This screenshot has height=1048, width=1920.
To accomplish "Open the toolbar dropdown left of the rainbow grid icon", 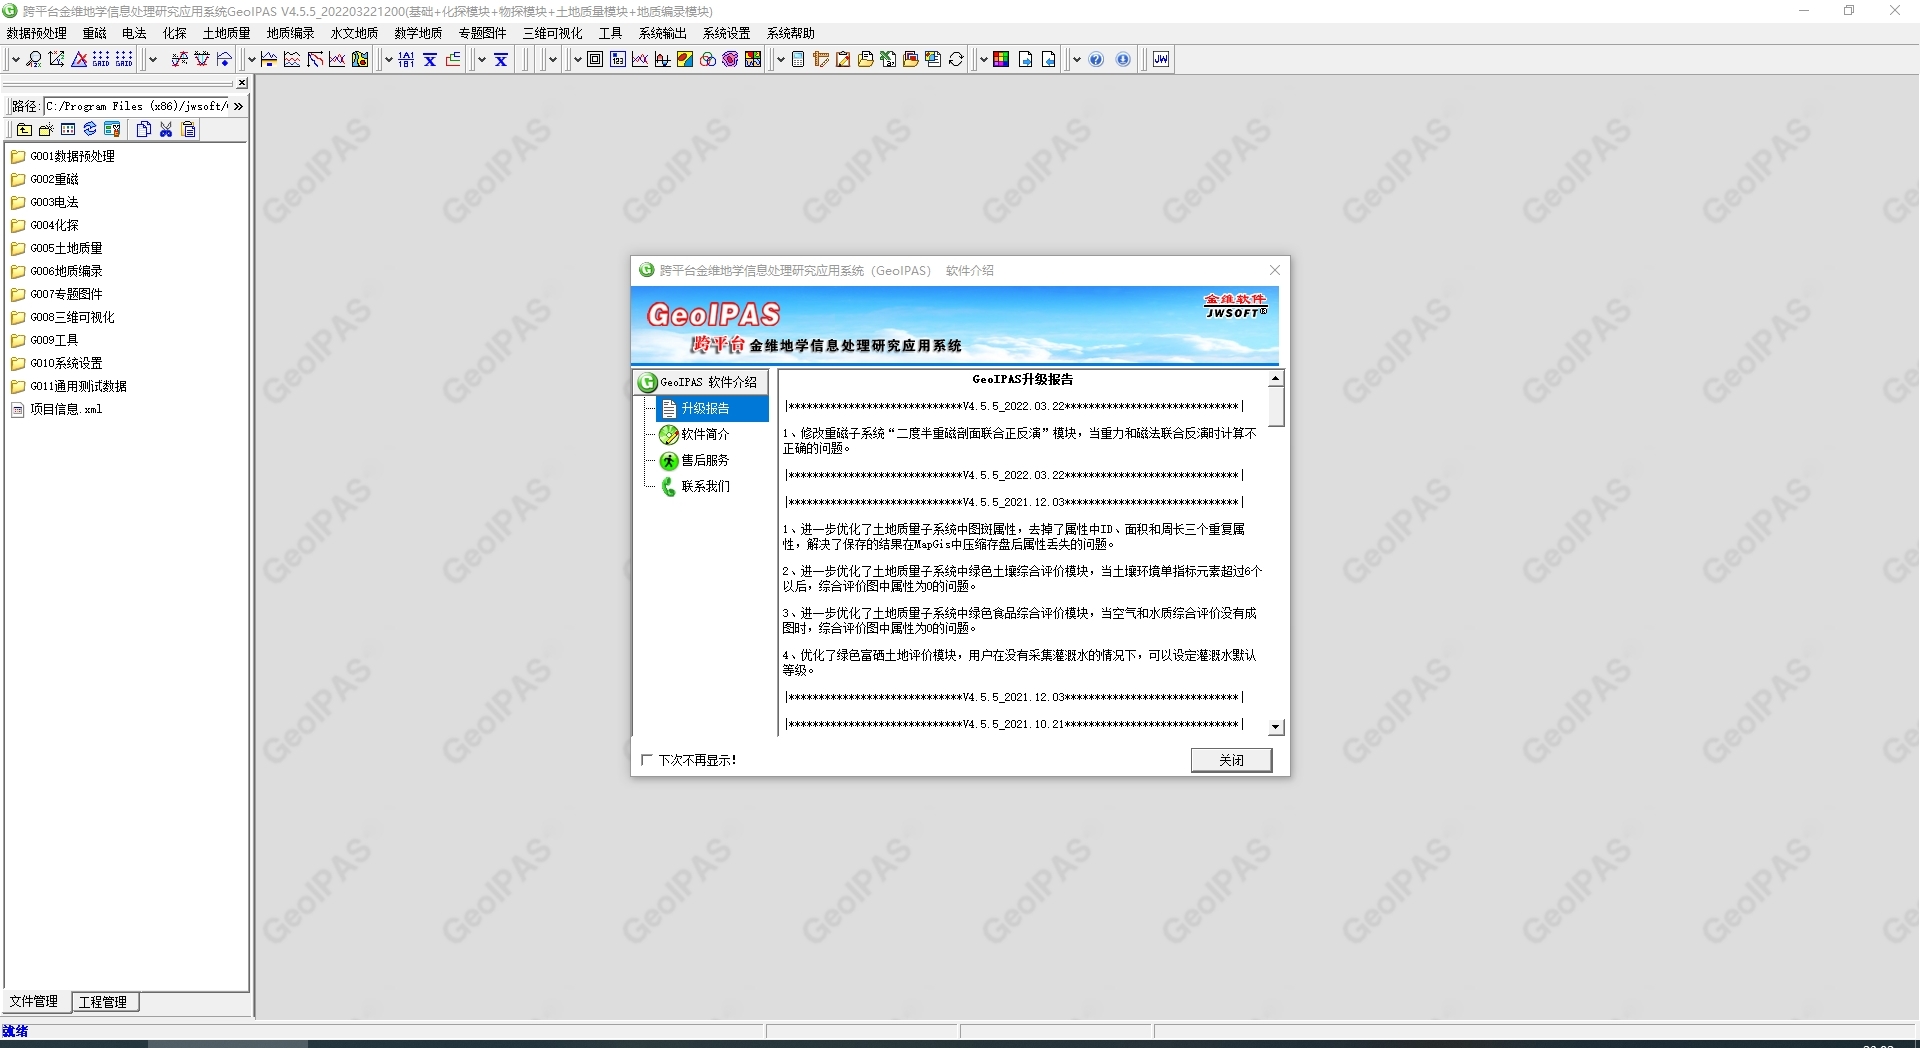I will [x=983, y=60].
